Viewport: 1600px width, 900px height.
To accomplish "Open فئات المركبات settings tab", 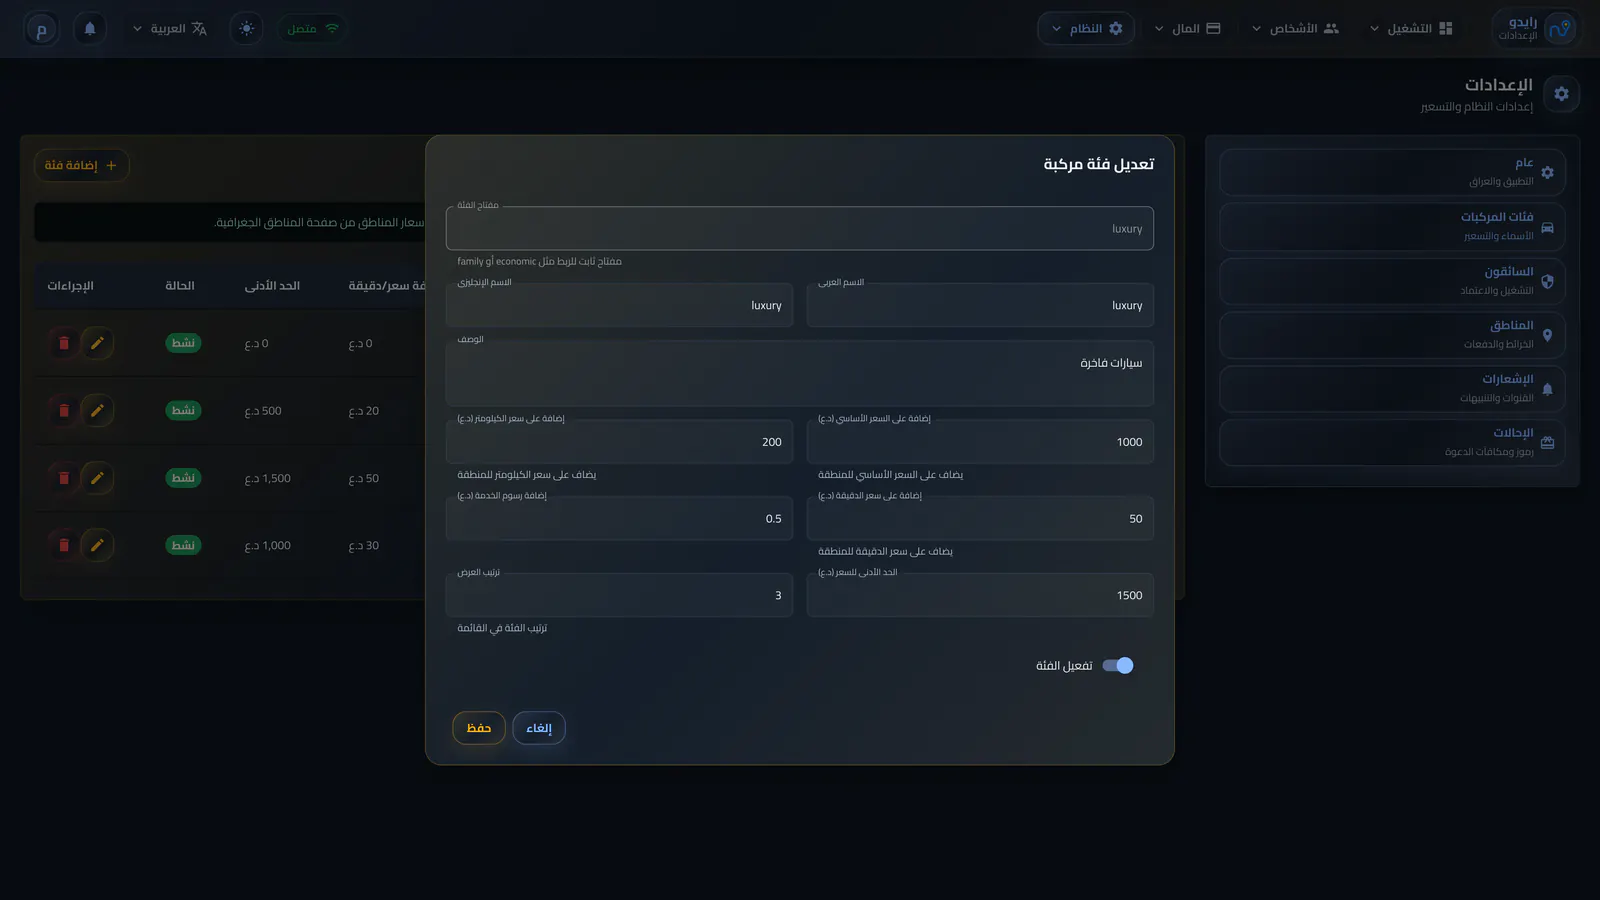I will click(x=1392, y=227).
